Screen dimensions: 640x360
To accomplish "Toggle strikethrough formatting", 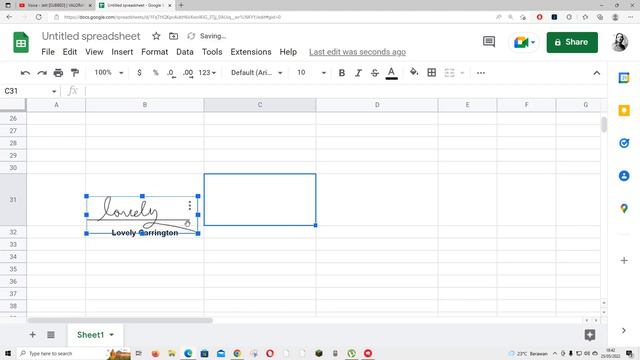I will (375, 73).
